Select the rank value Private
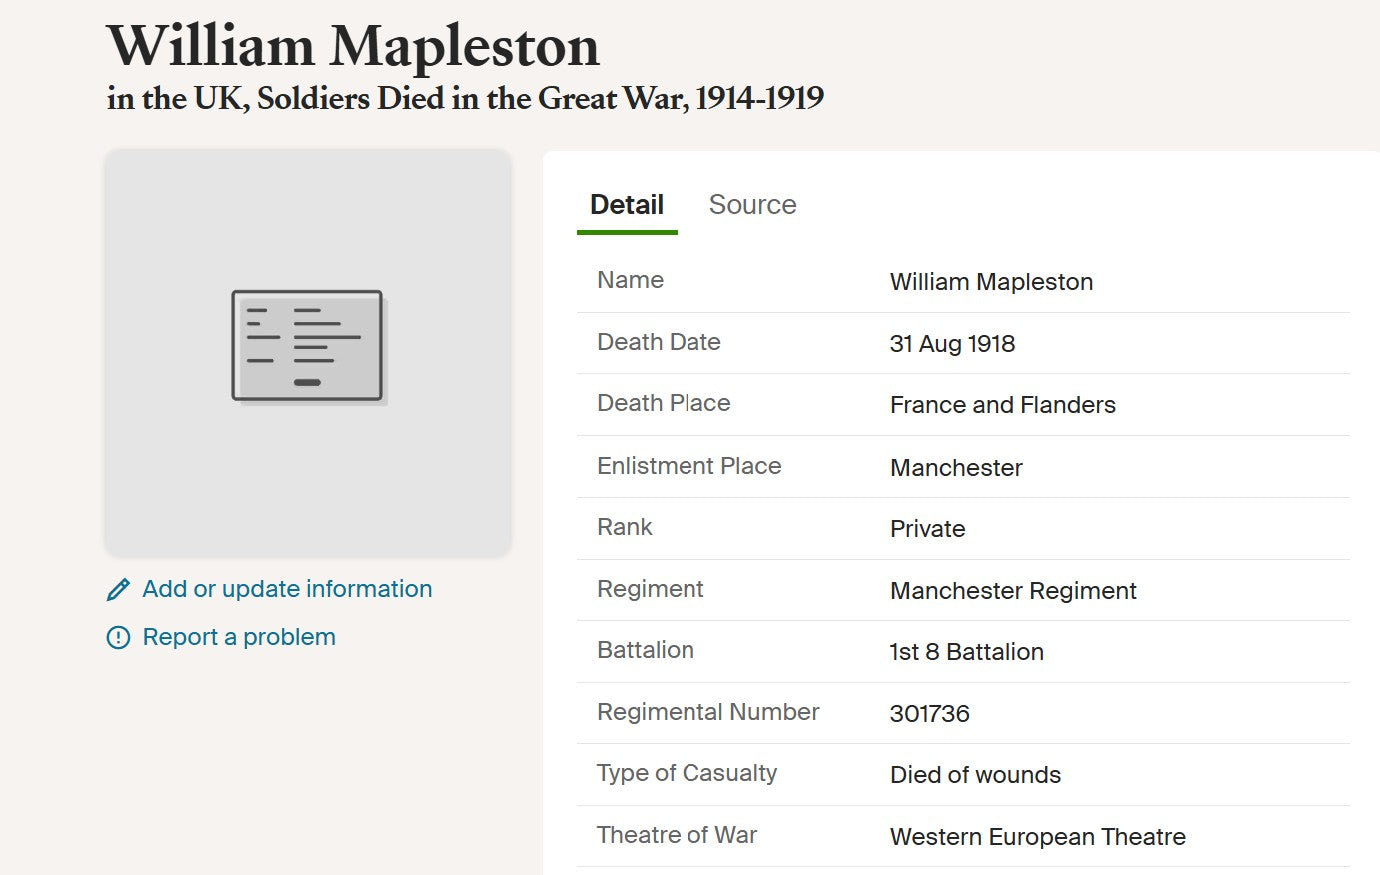The width and height of the screenshot is (1380, 875). tap(927, 529)
